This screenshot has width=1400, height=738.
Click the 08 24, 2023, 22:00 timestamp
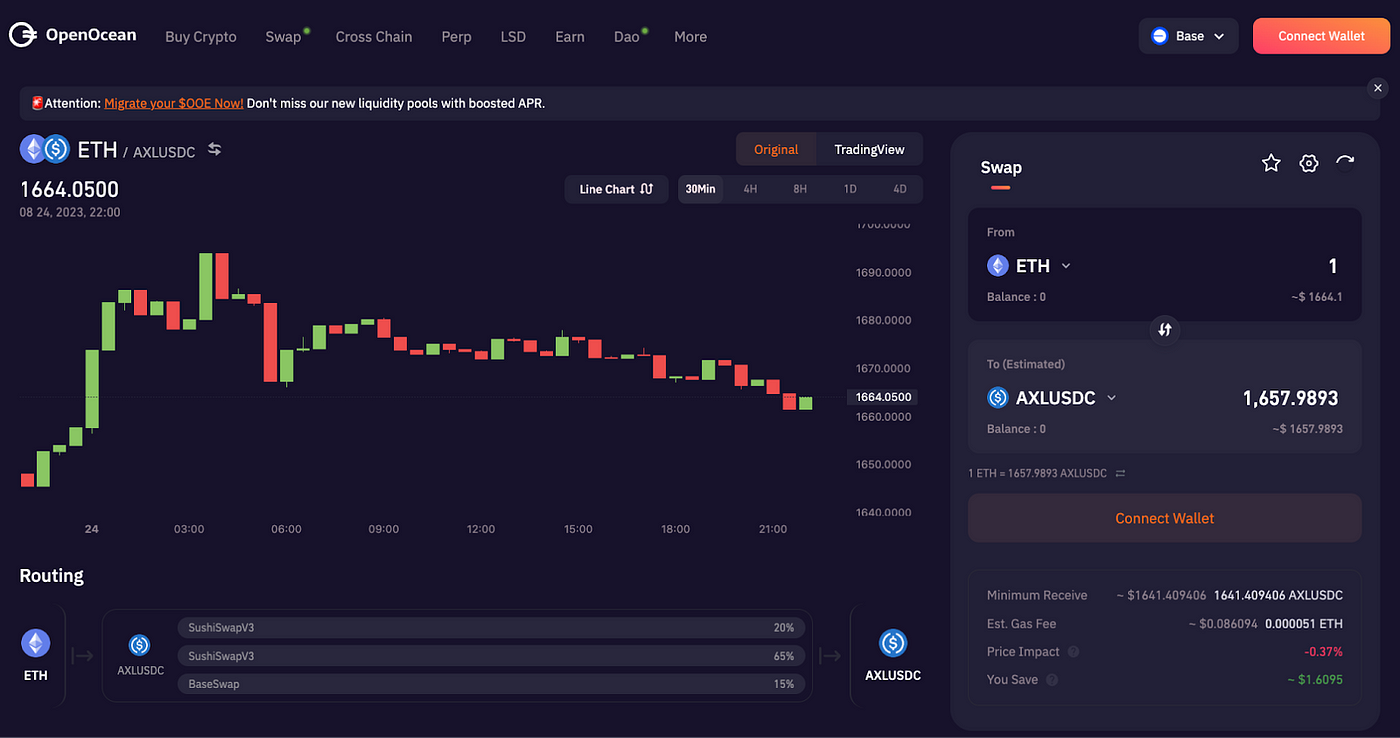click(x=70, y=212)
